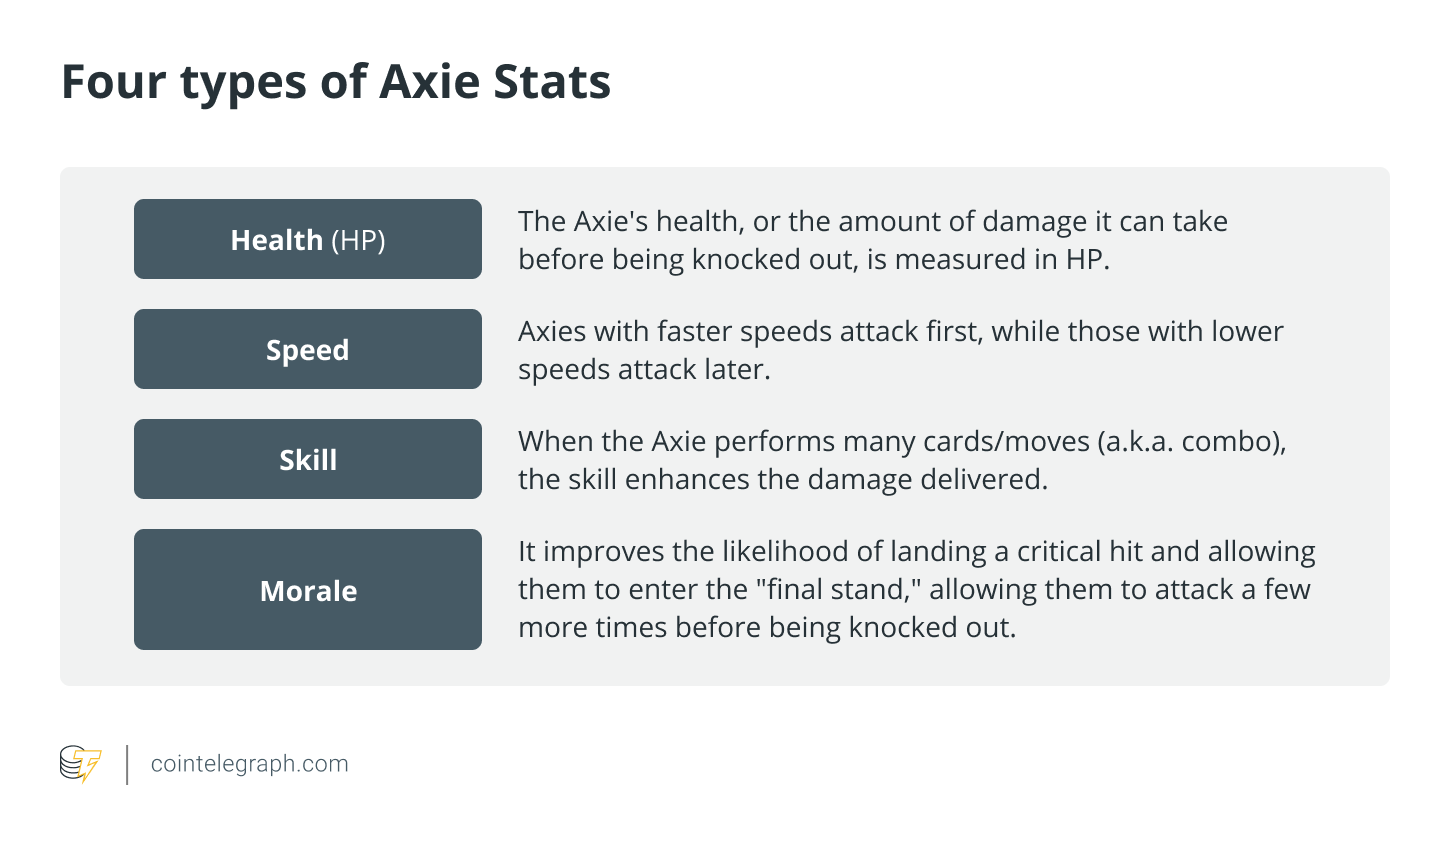Click the Morale description about critical hits
Image resolution: width=1450 pixels, height=845 pixels.
(x=917, y=589)
